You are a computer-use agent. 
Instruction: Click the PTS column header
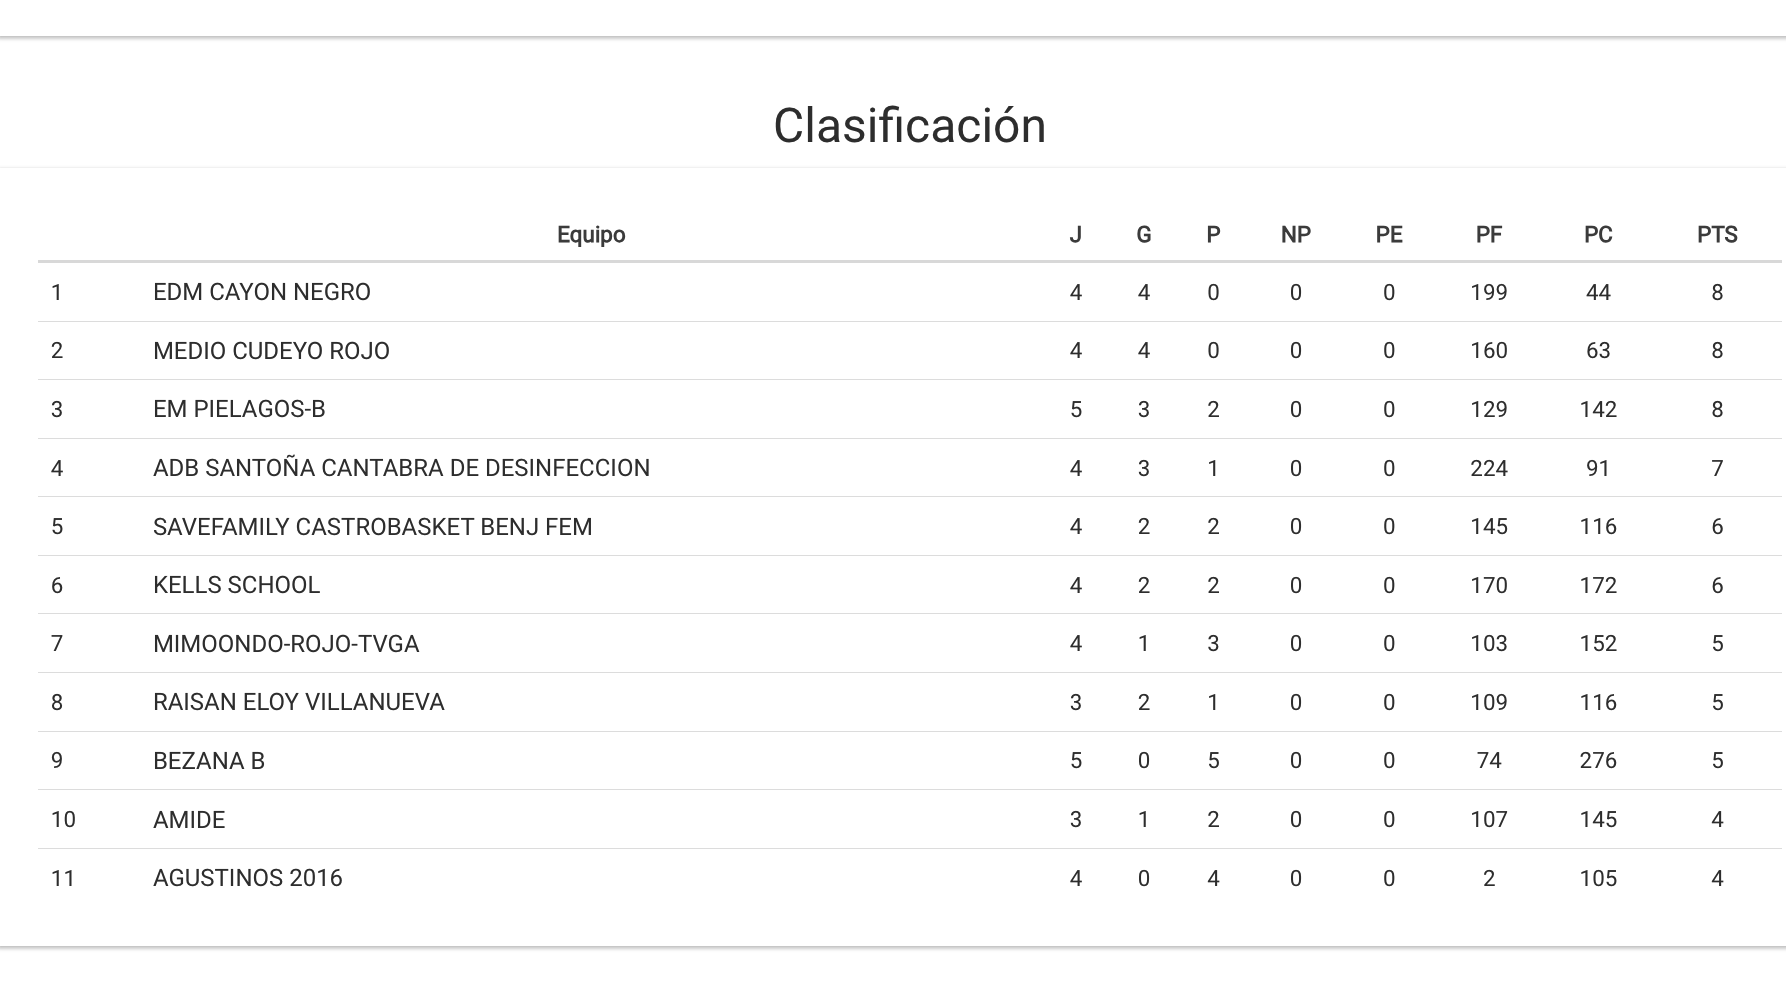(1717, 235)
